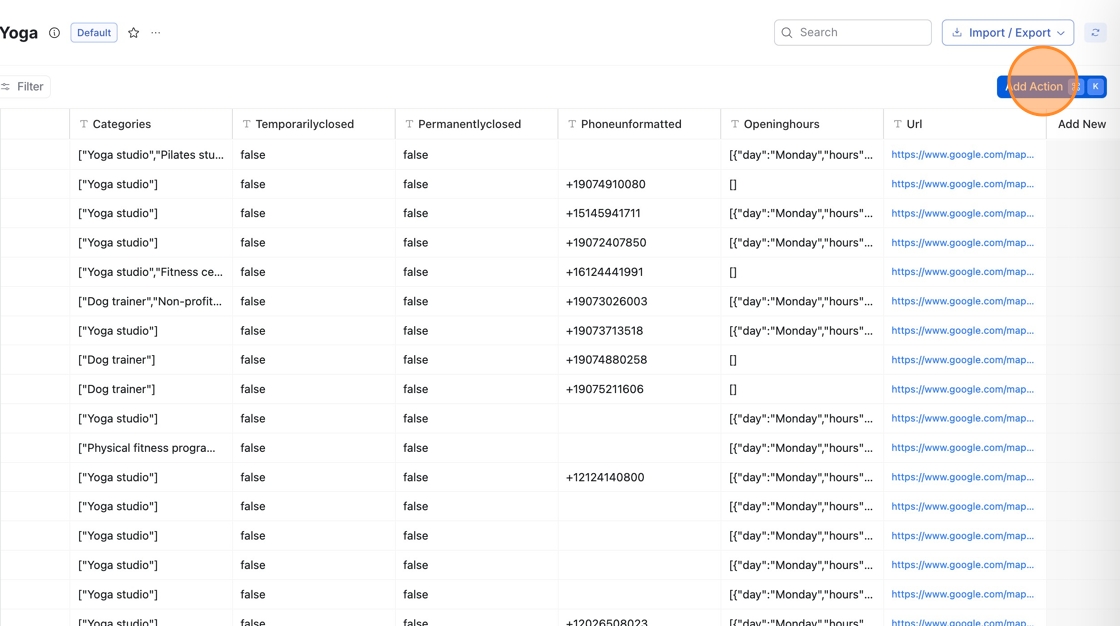Screen dimensions: 1120x626
Task: Select phone cell +12124140800
Action: click(639, 477)
